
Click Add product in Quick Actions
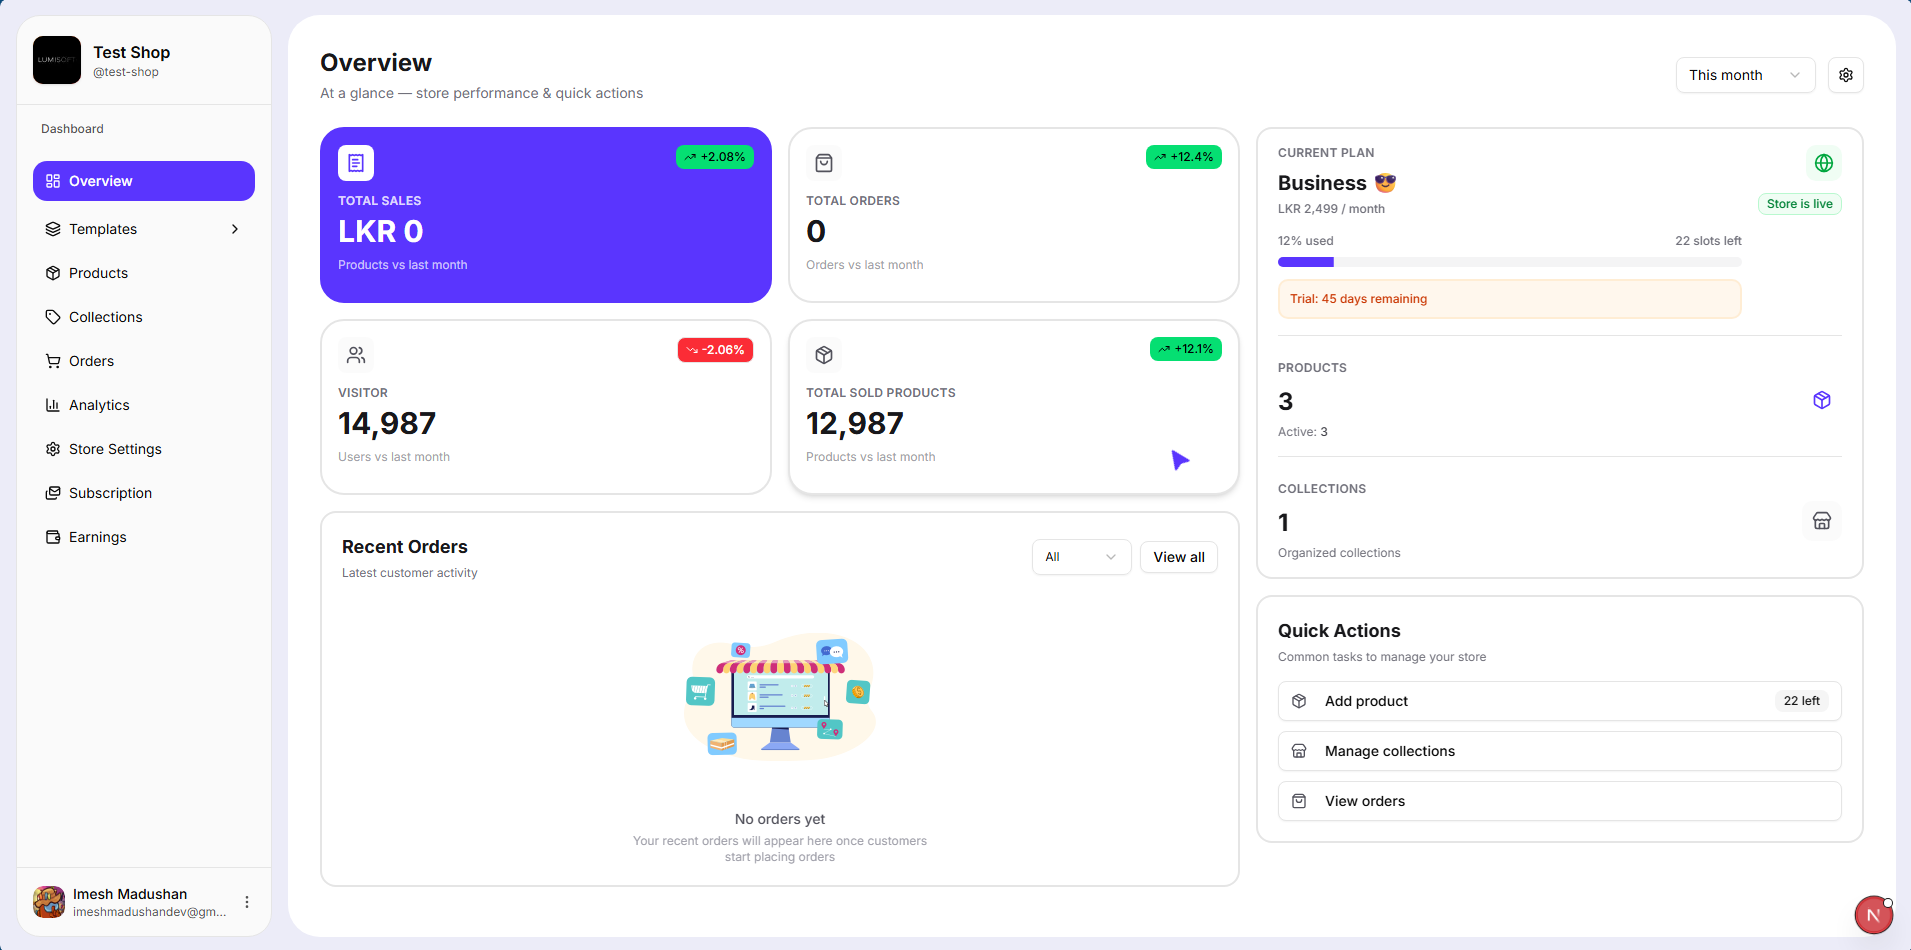(x=1558, y=701)
